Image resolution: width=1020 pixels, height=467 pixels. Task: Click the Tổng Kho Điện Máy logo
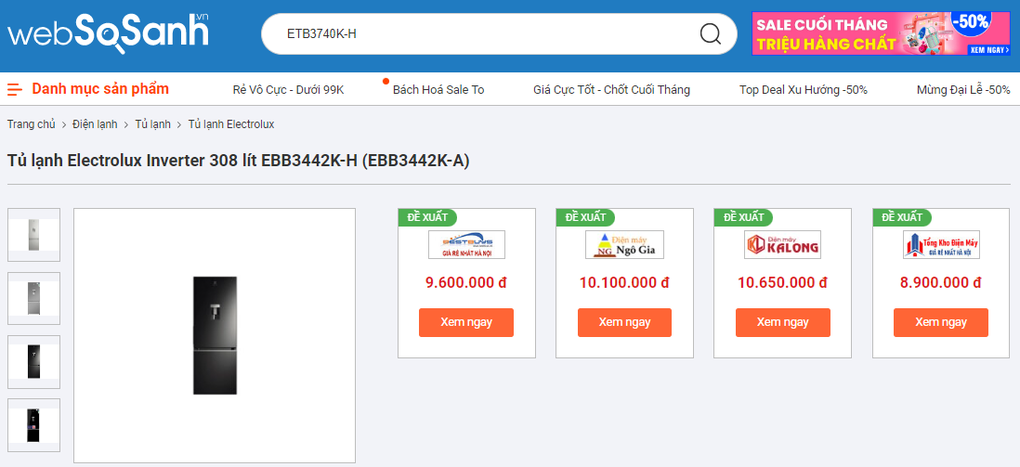(941, 245)
